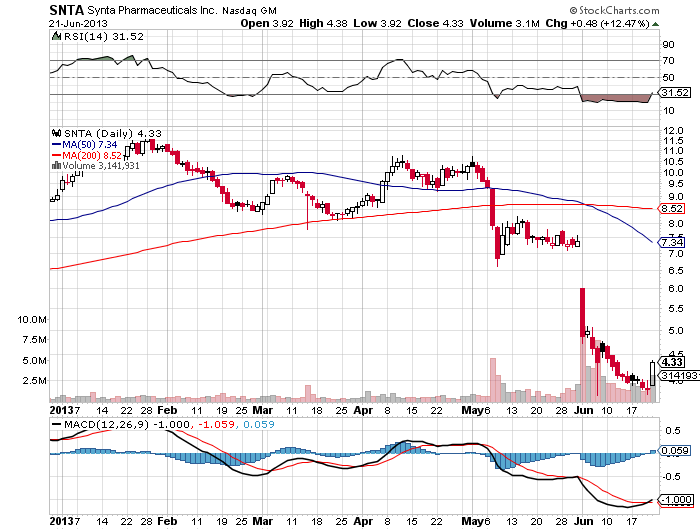
Task: Click the red MA(200) legend line marker
Action: (56, 155)
